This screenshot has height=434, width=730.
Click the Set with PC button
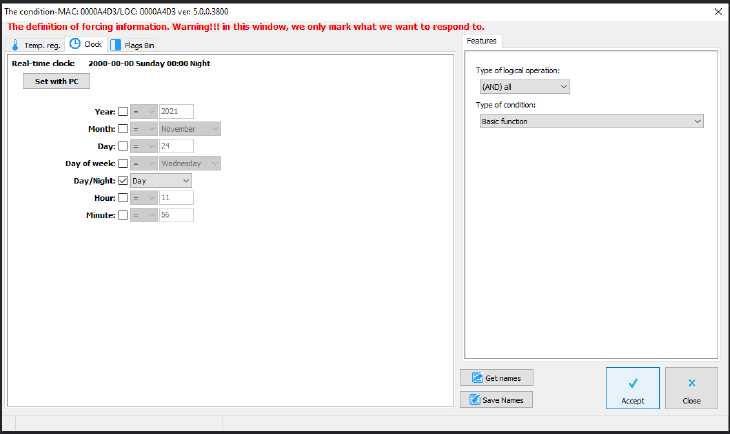pos(56,81)
